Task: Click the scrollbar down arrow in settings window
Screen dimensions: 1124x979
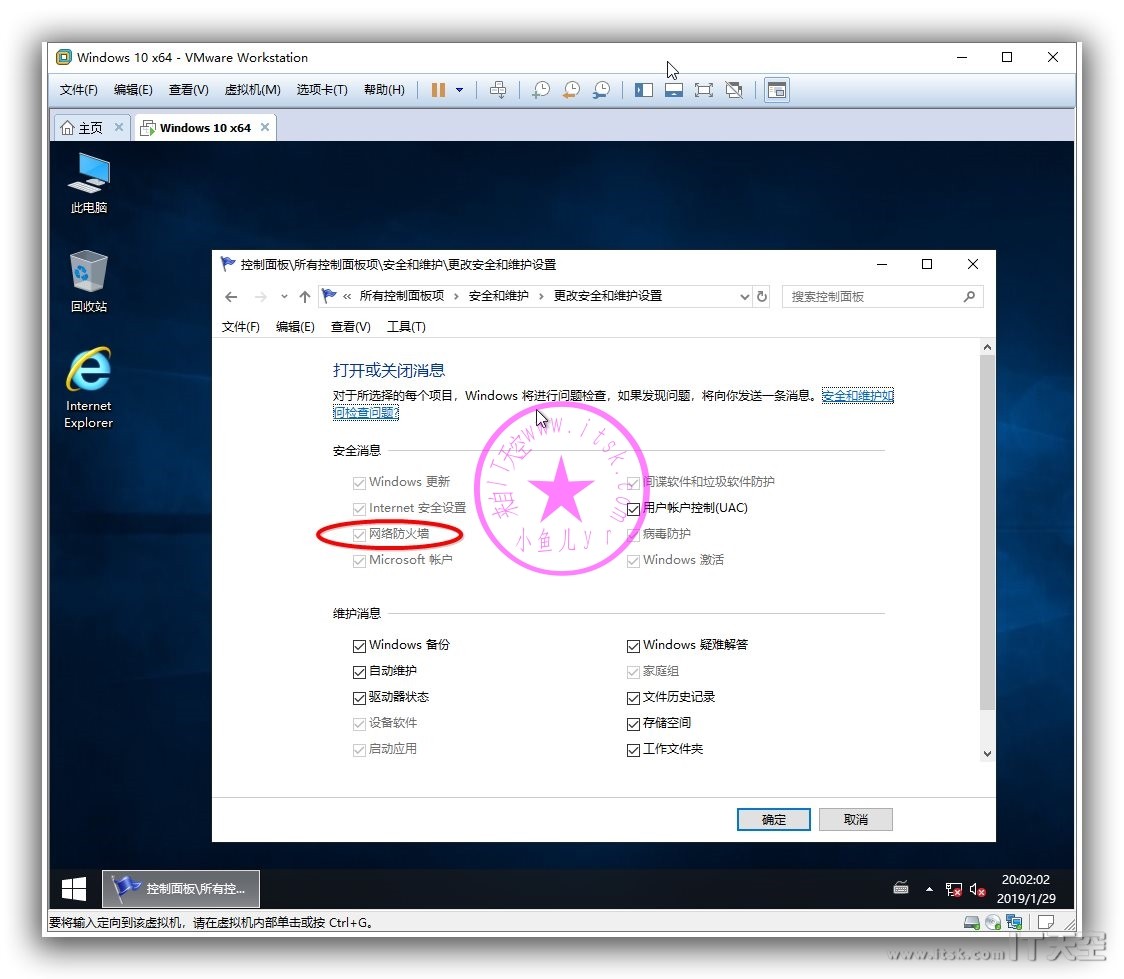Action: [x=987, y=753]
